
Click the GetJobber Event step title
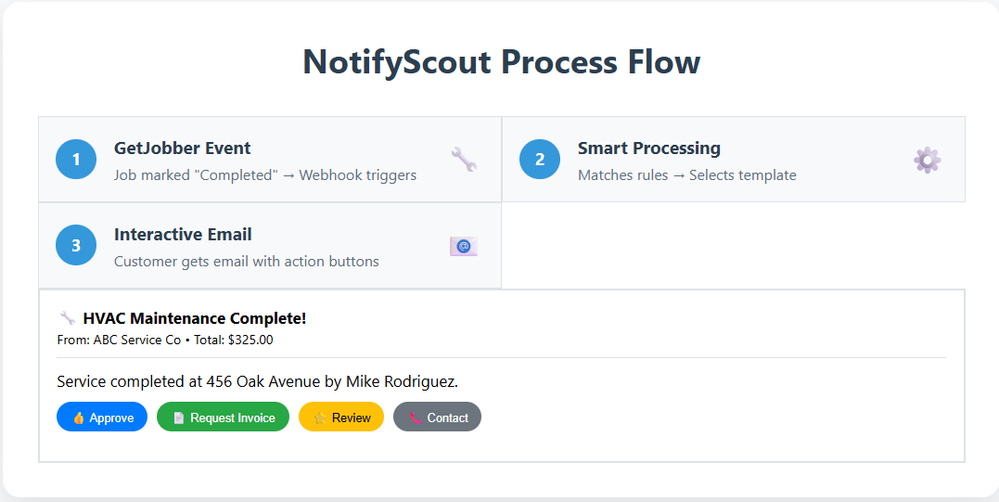point(183,148)
